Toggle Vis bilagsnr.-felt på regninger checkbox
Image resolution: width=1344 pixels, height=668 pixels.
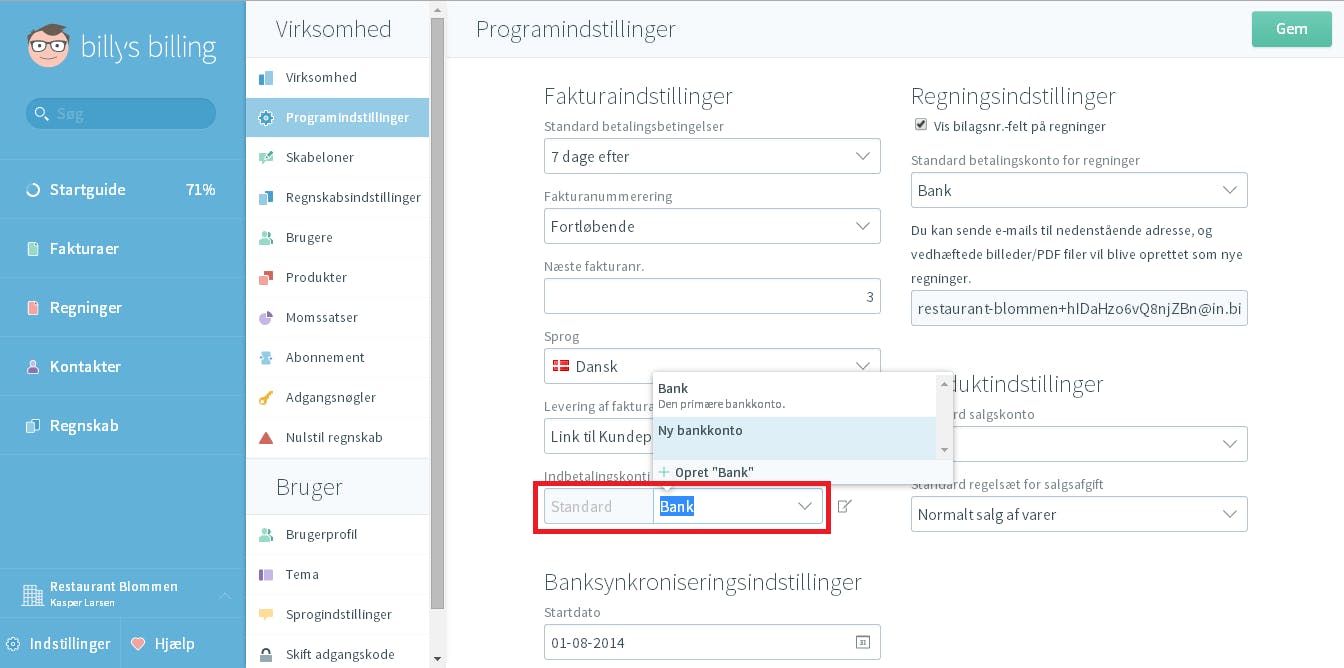point(921,125)
